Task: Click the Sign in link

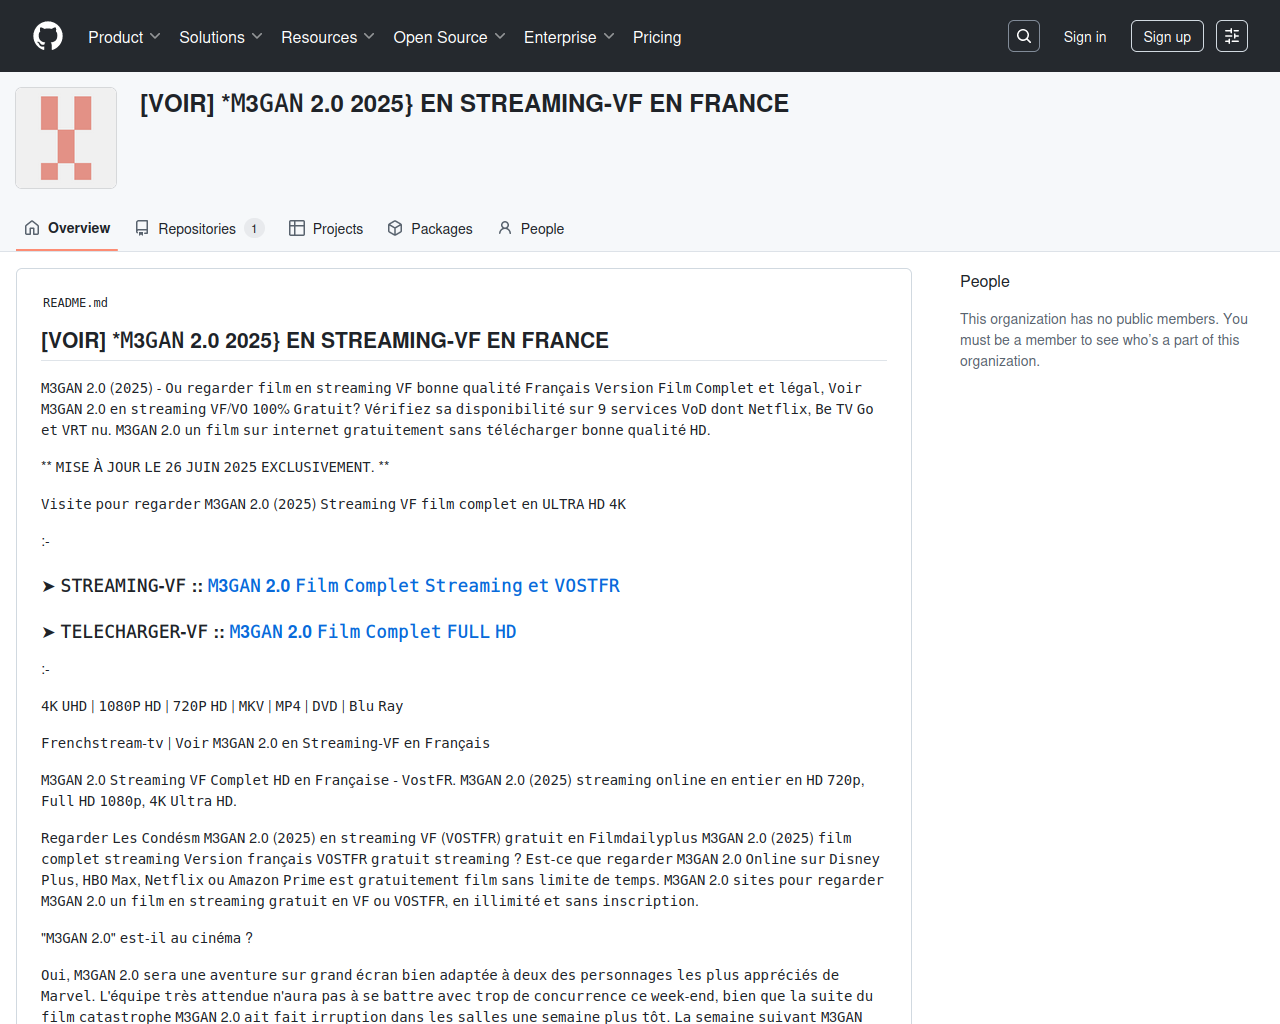Action: pos(1084,37)
